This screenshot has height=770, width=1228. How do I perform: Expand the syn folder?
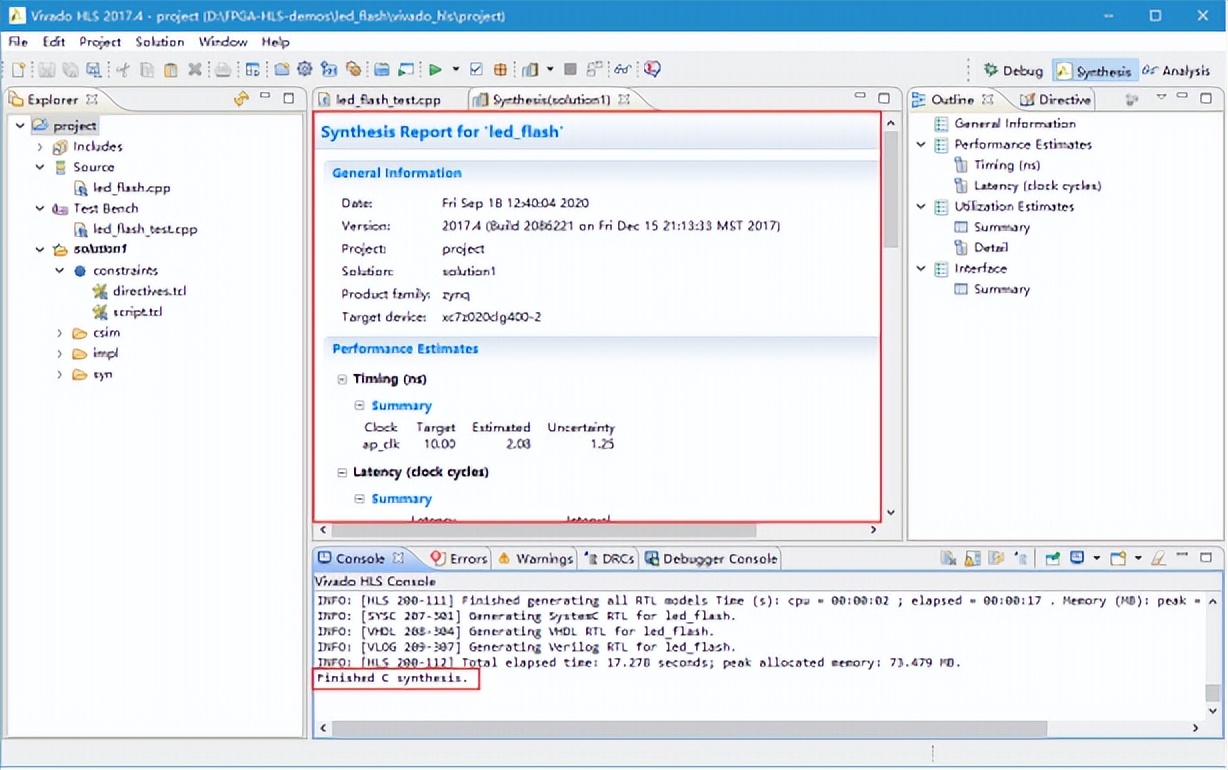[60, 375]
